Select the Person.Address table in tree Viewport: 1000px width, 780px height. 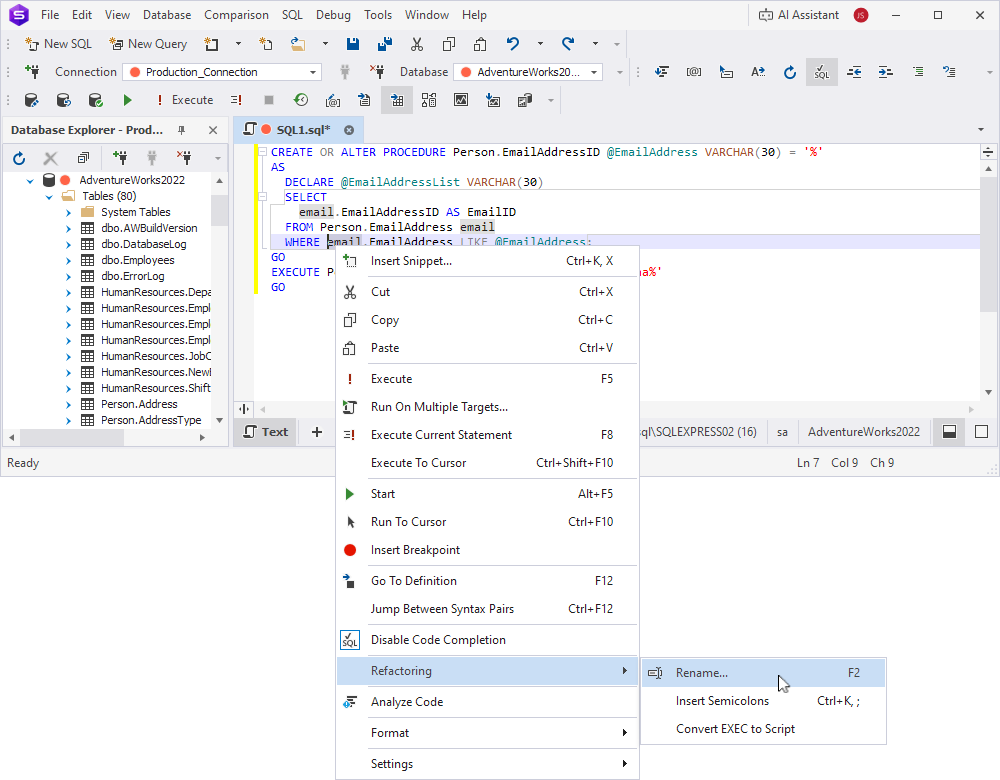(139, 404)
